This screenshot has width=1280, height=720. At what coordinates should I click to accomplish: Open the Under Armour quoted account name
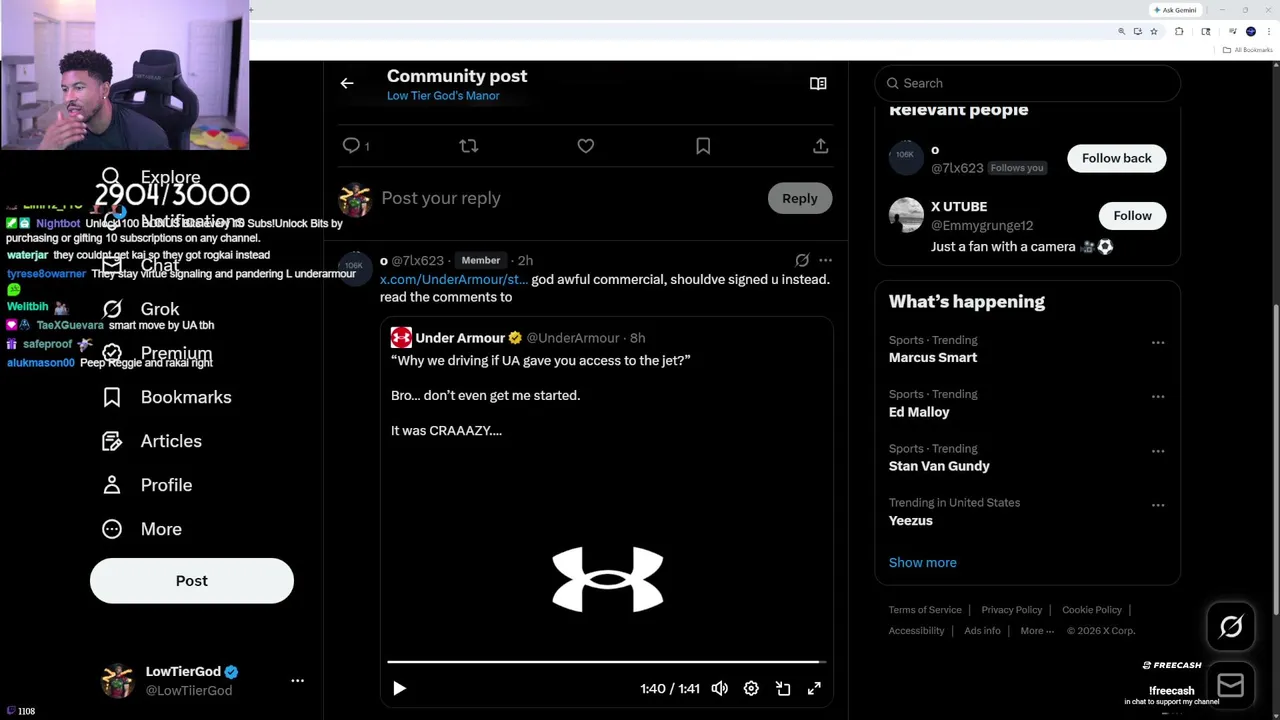coord(460,338)
